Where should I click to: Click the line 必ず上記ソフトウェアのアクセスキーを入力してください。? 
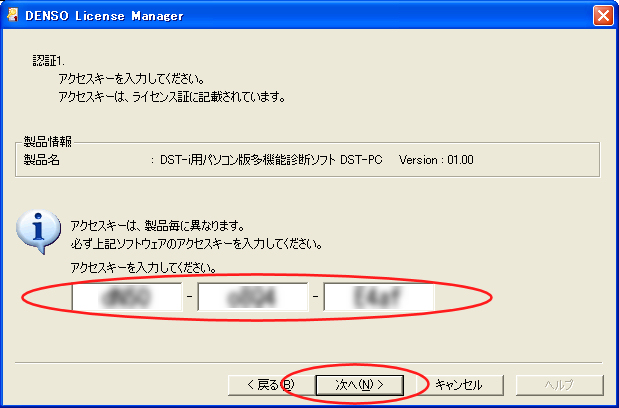[196, 244]
